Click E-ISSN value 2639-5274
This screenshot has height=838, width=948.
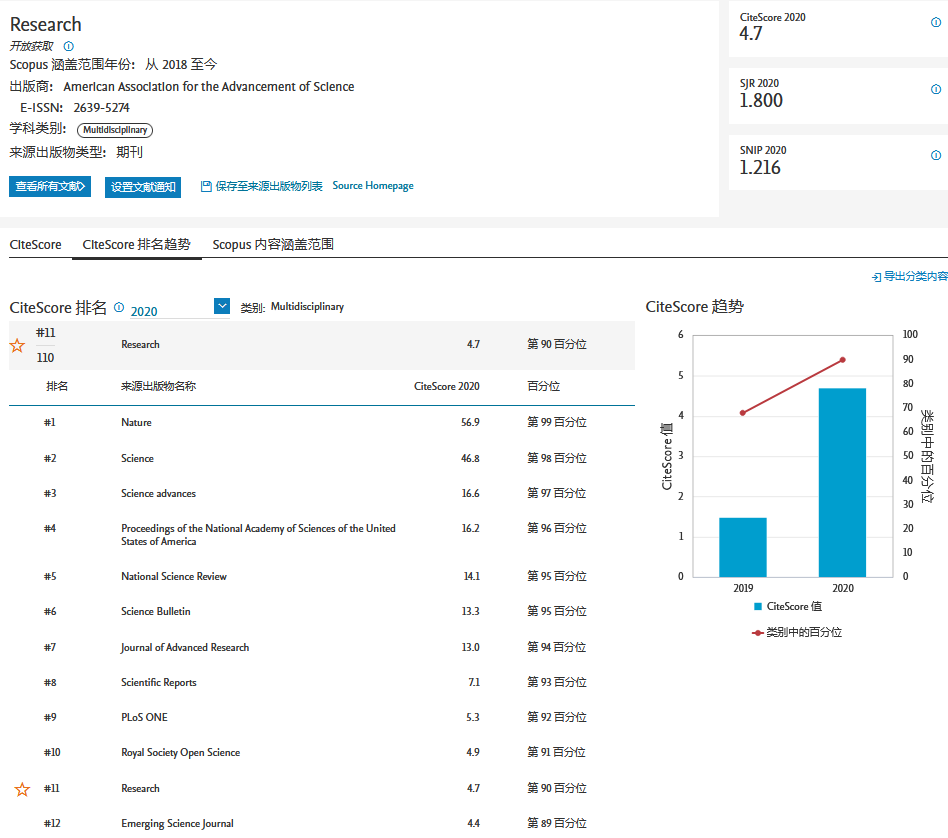[102, 108]
